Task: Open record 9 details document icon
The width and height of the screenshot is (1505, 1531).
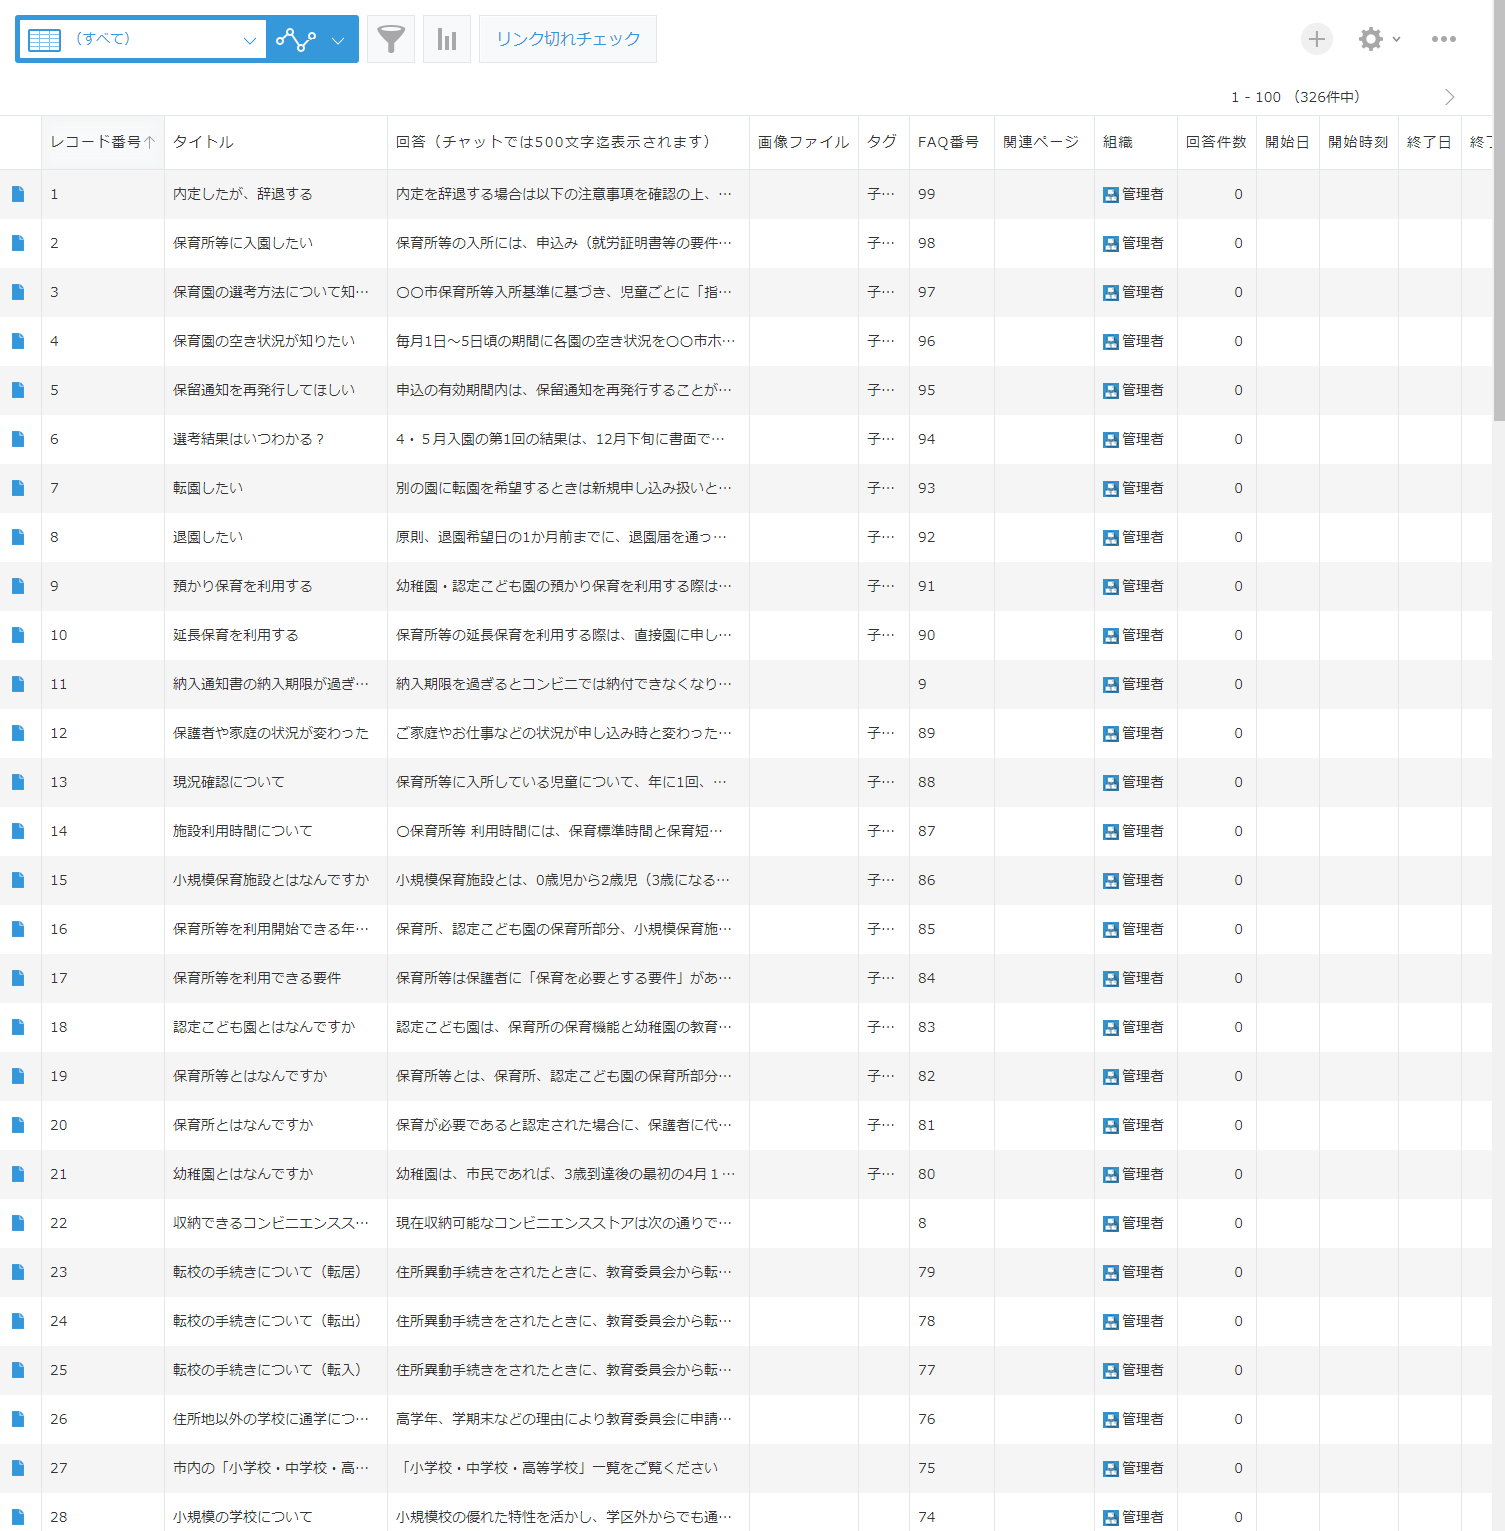Action: [x=18, y=586]
